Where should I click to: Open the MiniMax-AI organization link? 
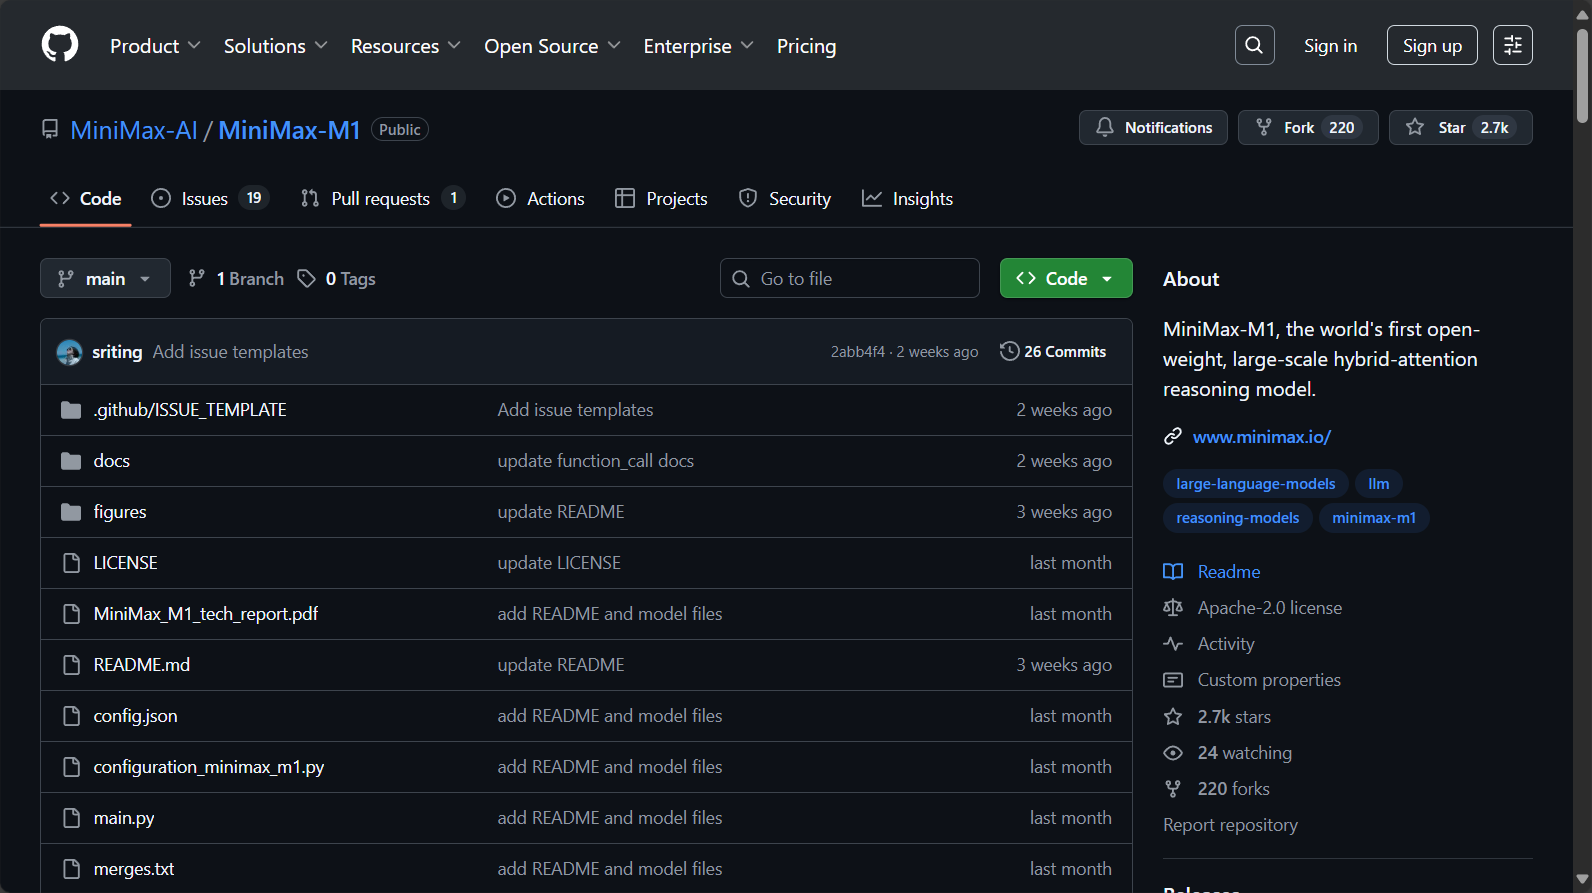click(134, 130)
